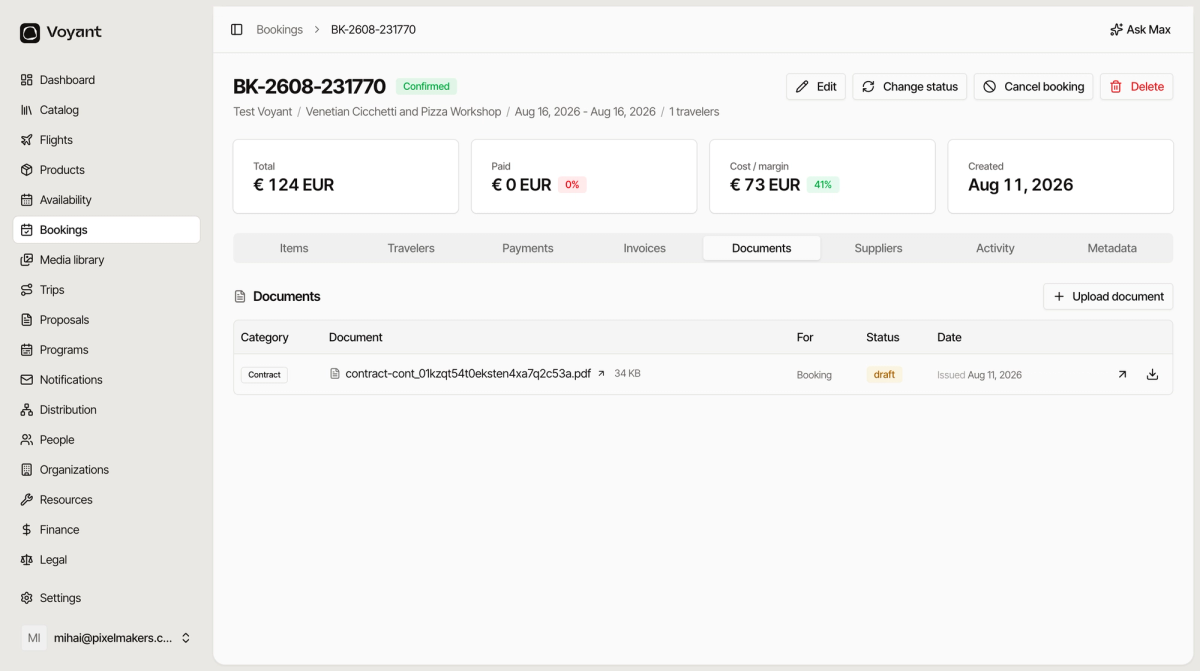Screen dimensions: 1200x671
Task: Switch to the Payments tab
Action: [528, 248]
